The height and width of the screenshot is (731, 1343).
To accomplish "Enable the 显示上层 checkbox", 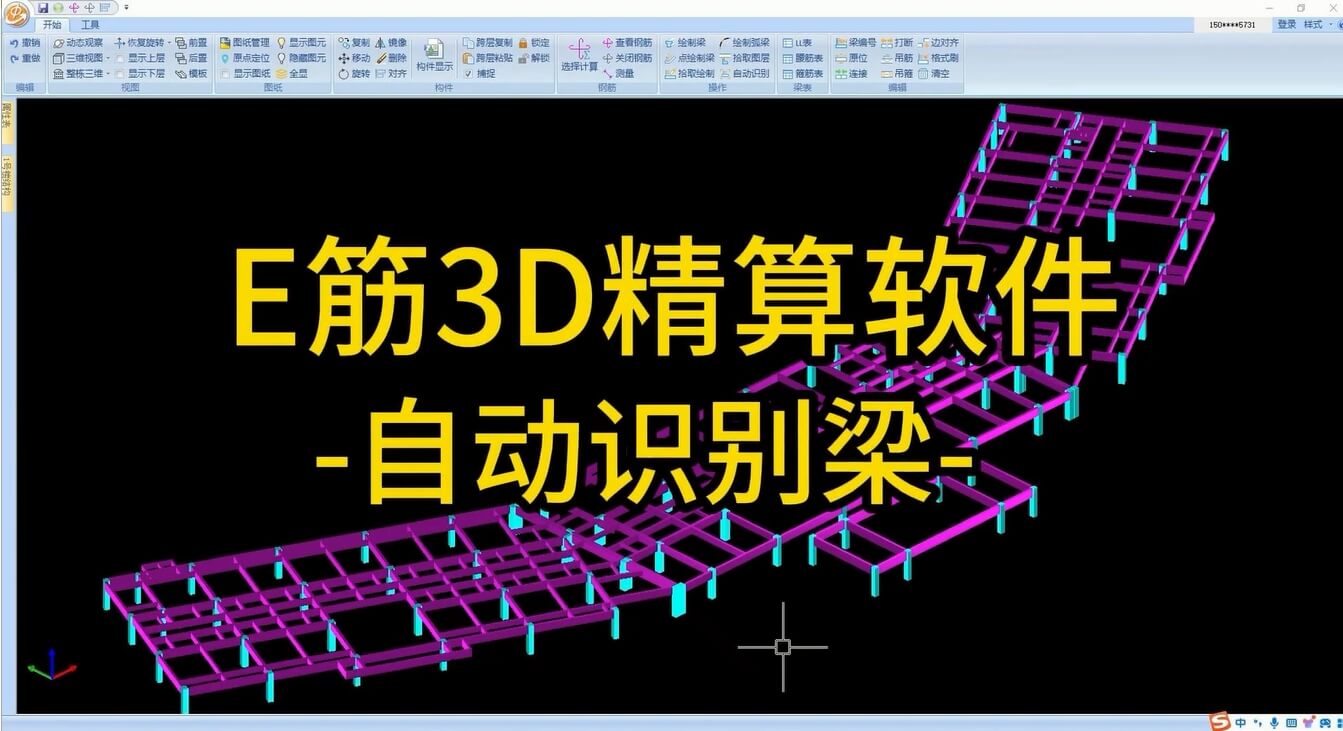I will tap(120, 58).
